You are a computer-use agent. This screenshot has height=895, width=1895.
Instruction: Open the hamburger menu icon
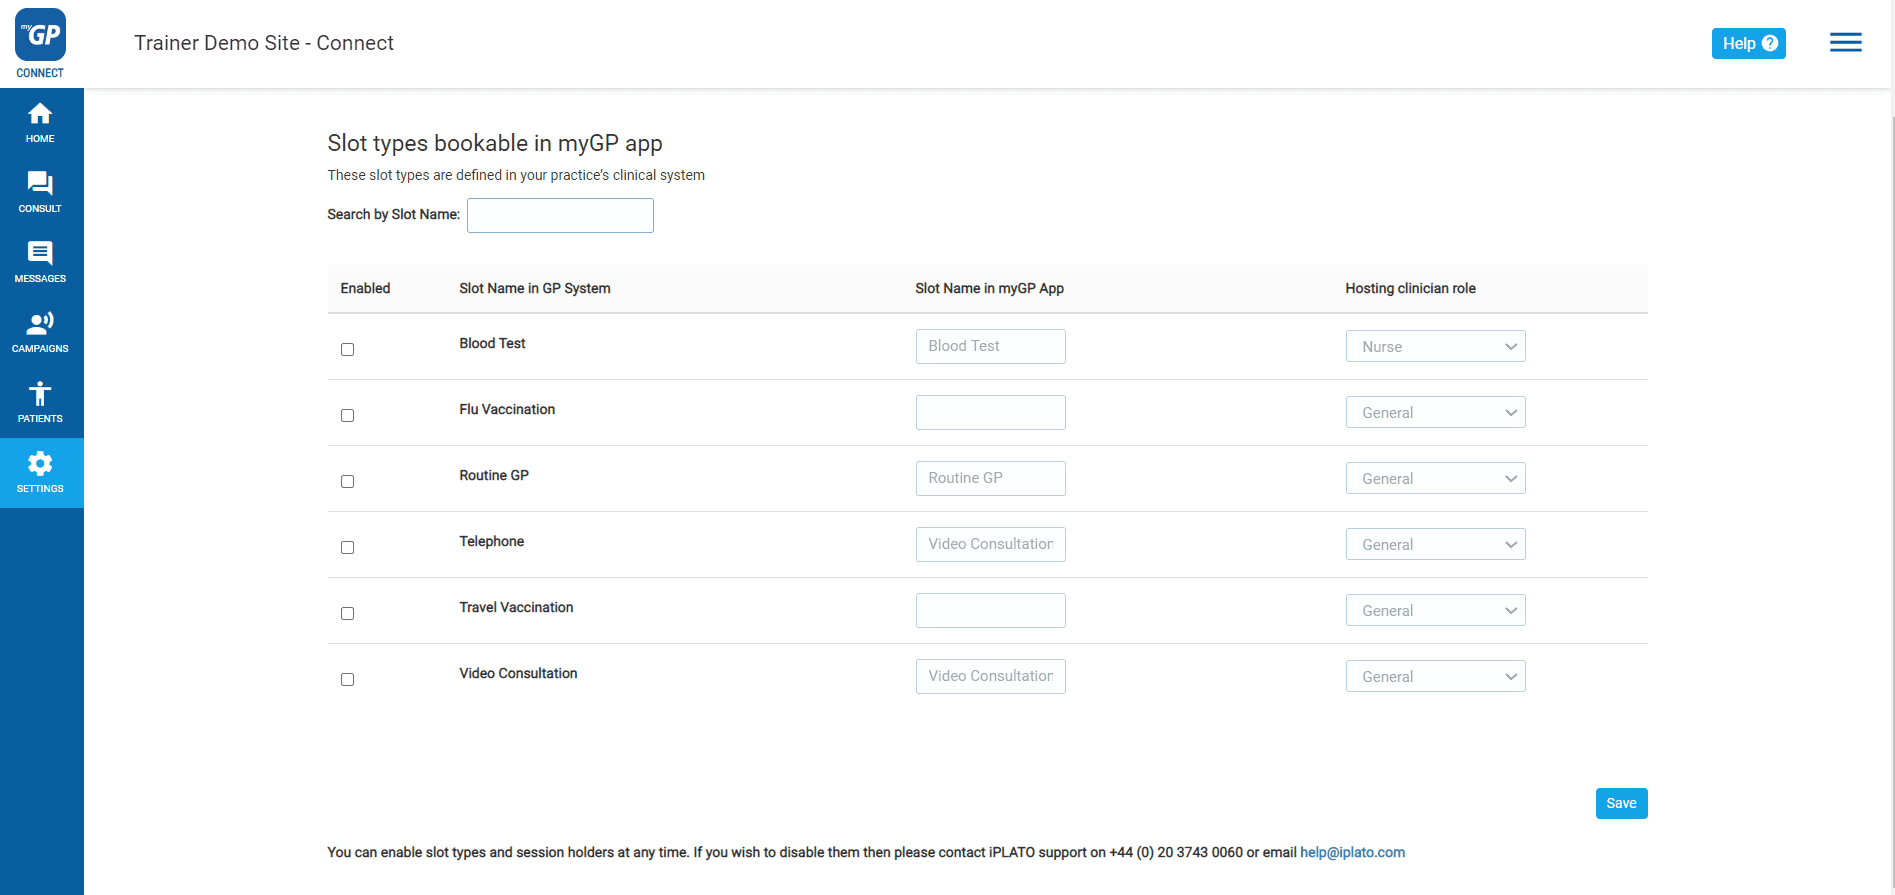tap(1845, 43)
